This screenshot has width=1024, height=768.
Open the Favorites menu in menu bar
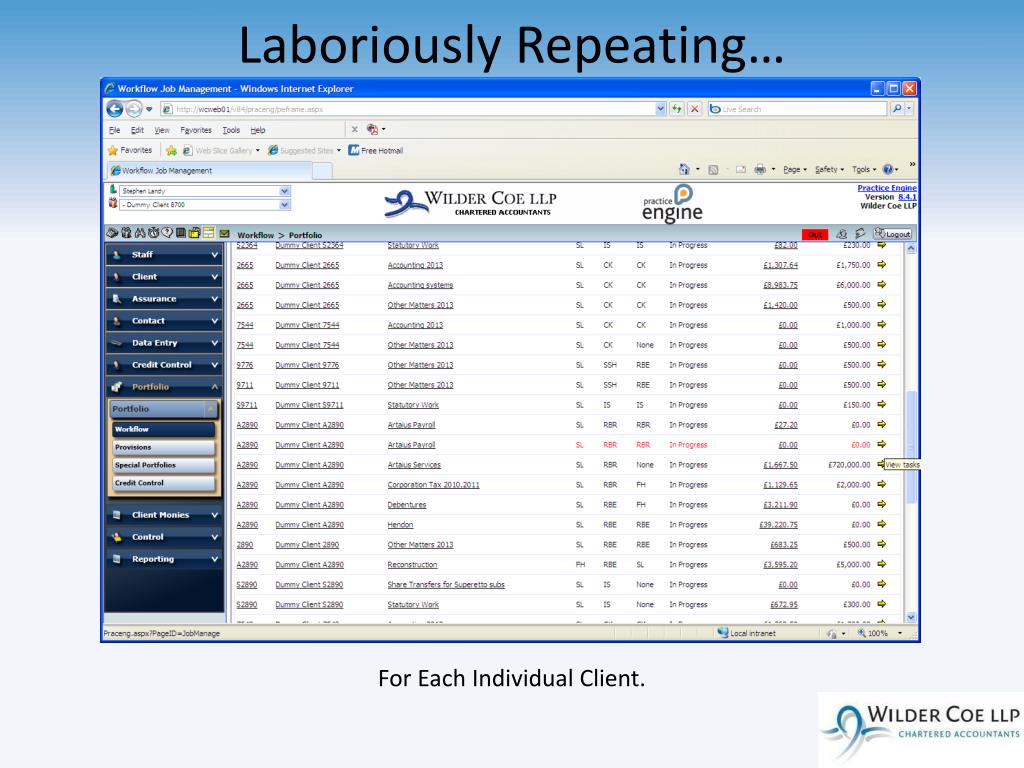196,130
